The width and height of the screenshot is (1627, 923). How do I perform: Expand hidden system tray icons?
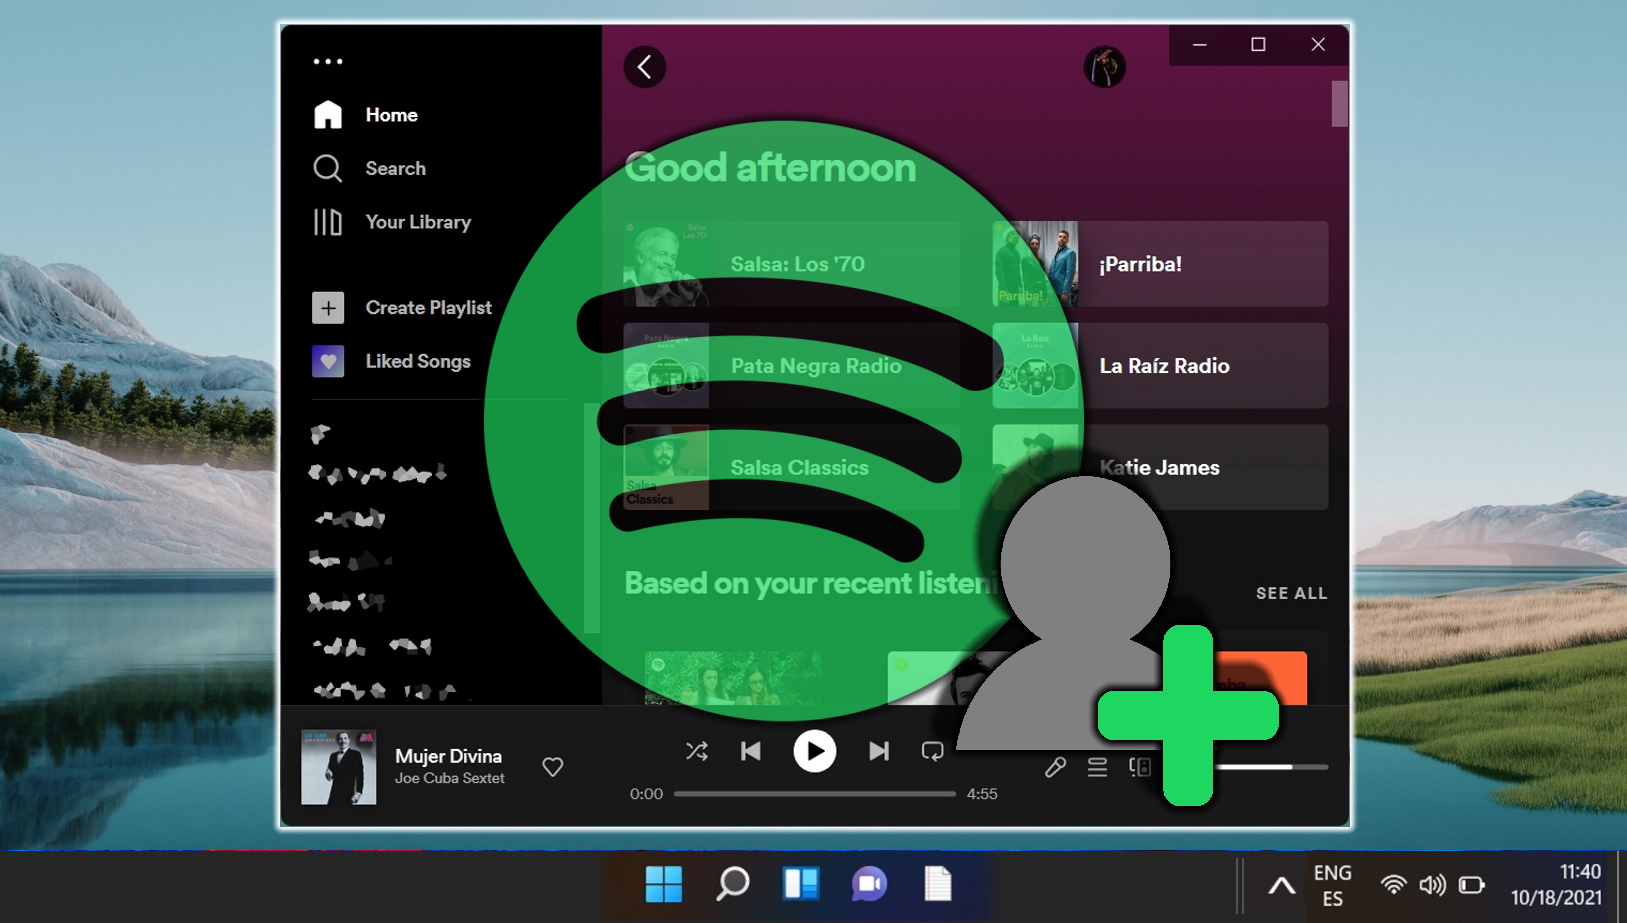1281,884
